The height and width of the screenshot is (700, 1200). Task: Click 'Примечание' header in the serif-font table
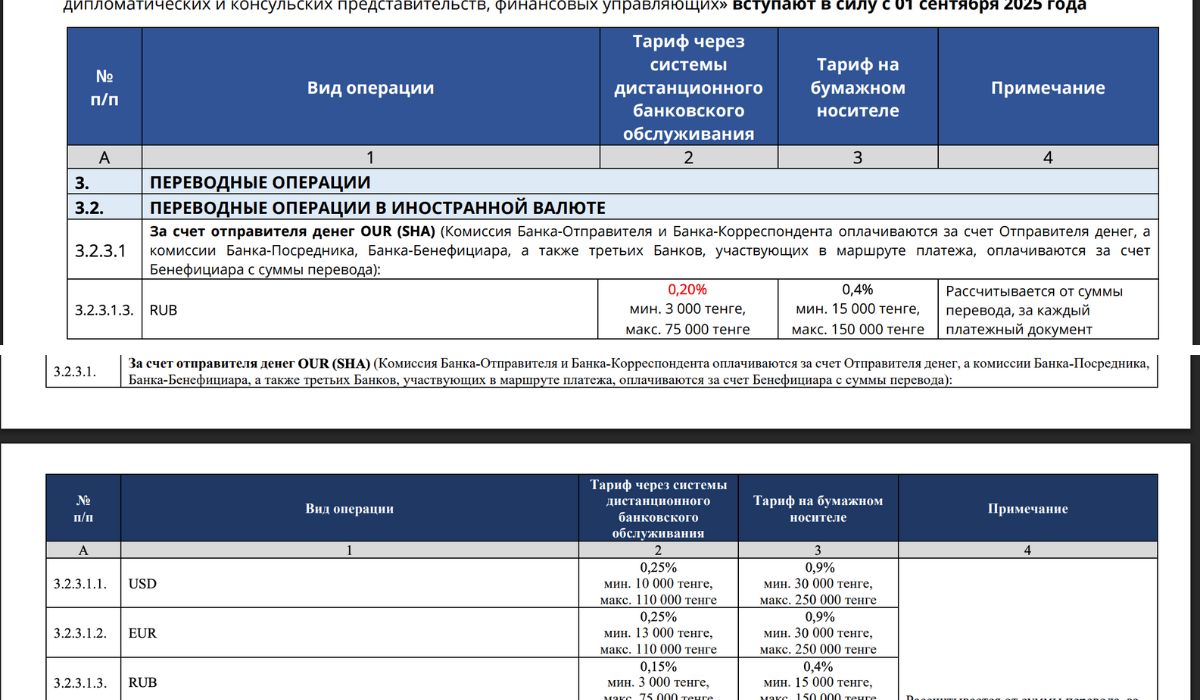[x=1028, y=509]
